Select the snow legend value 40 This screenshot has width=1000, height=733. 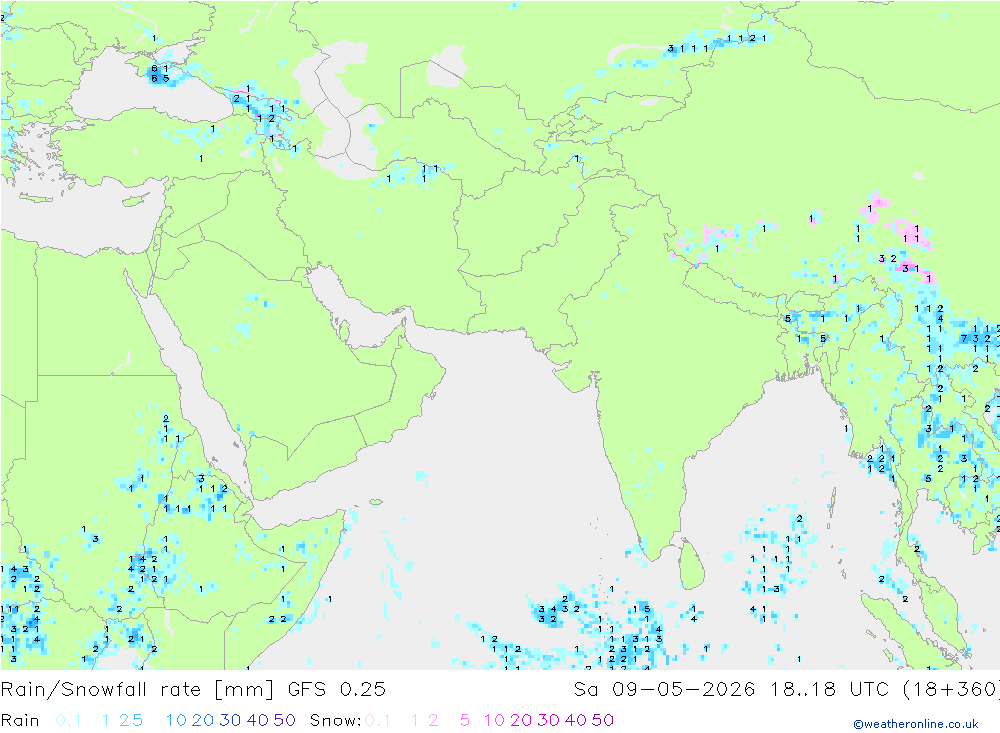click(x=576, y=720)
